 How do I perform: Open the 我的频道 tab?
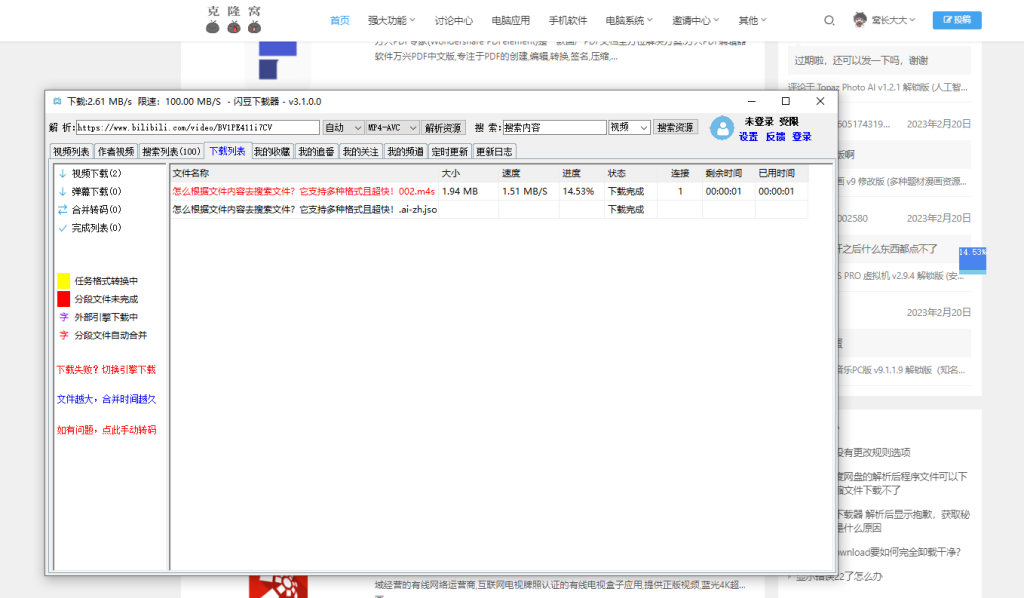(x=405, y=151)
